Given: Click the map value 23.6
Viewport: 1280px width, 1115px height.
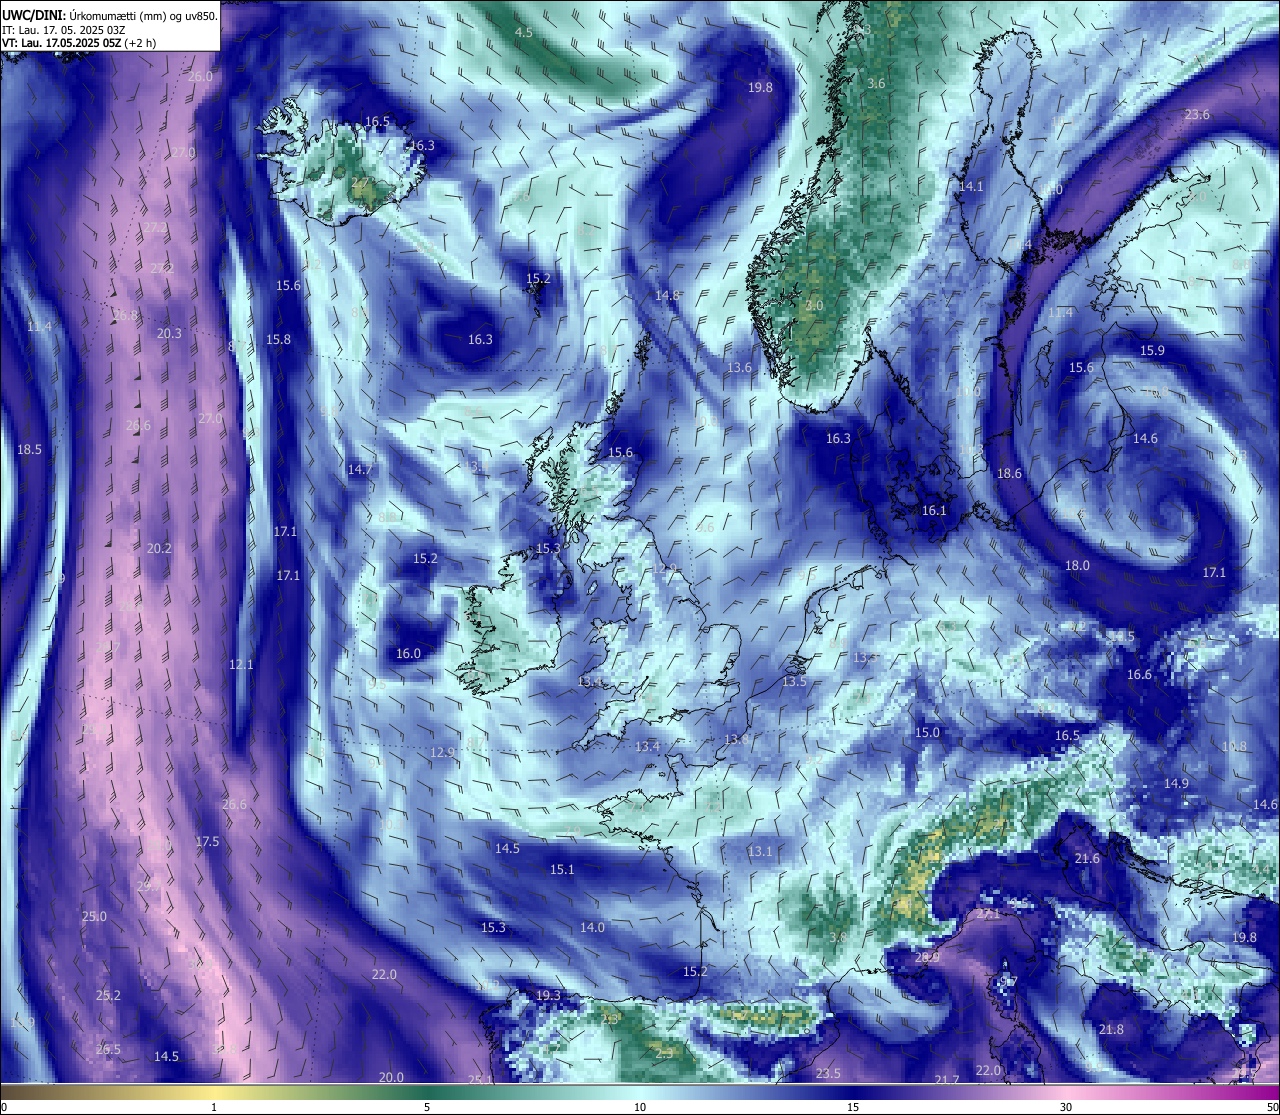Looking at the screenshot, I should click(x=1197, y=115).
